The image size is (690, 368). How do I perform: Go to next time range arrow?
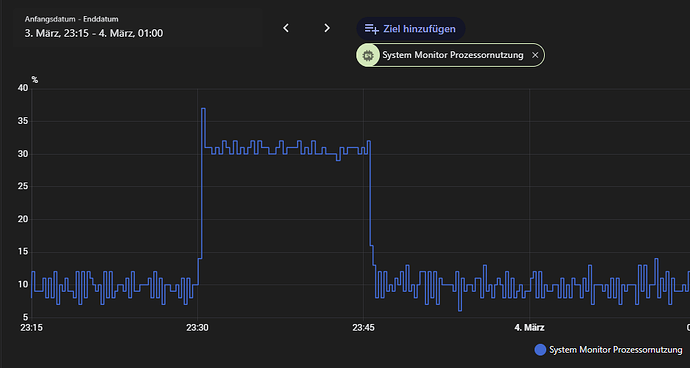point(327,28)
